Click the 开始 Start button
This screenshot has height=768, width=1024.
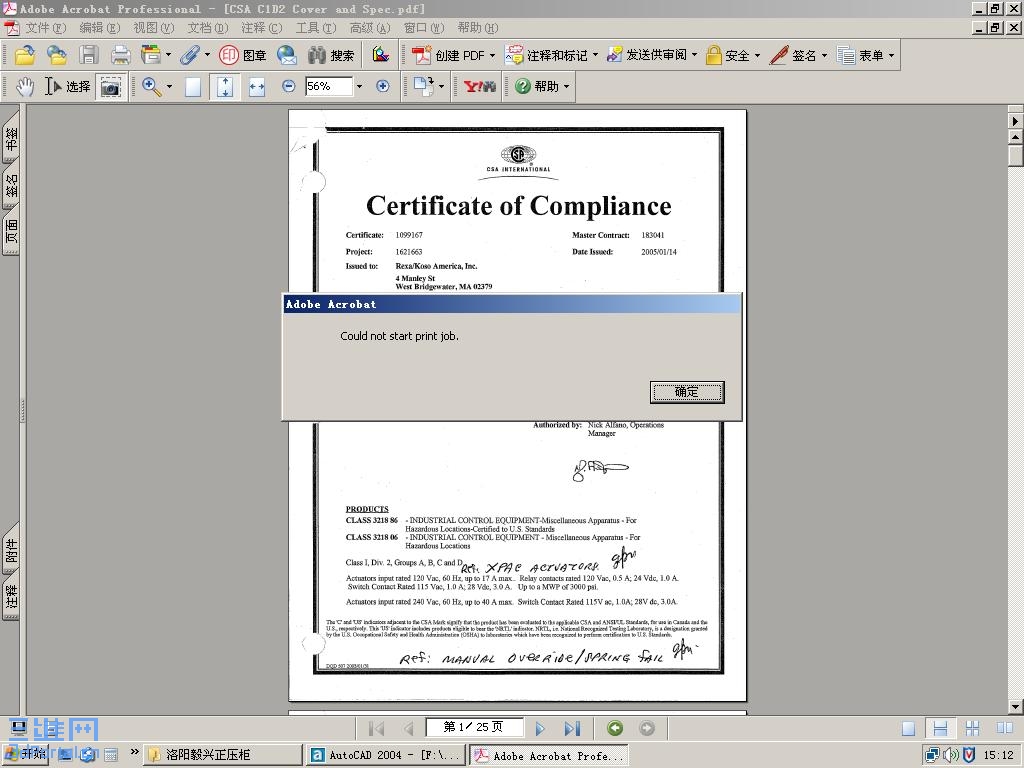(x=26, y=754)
